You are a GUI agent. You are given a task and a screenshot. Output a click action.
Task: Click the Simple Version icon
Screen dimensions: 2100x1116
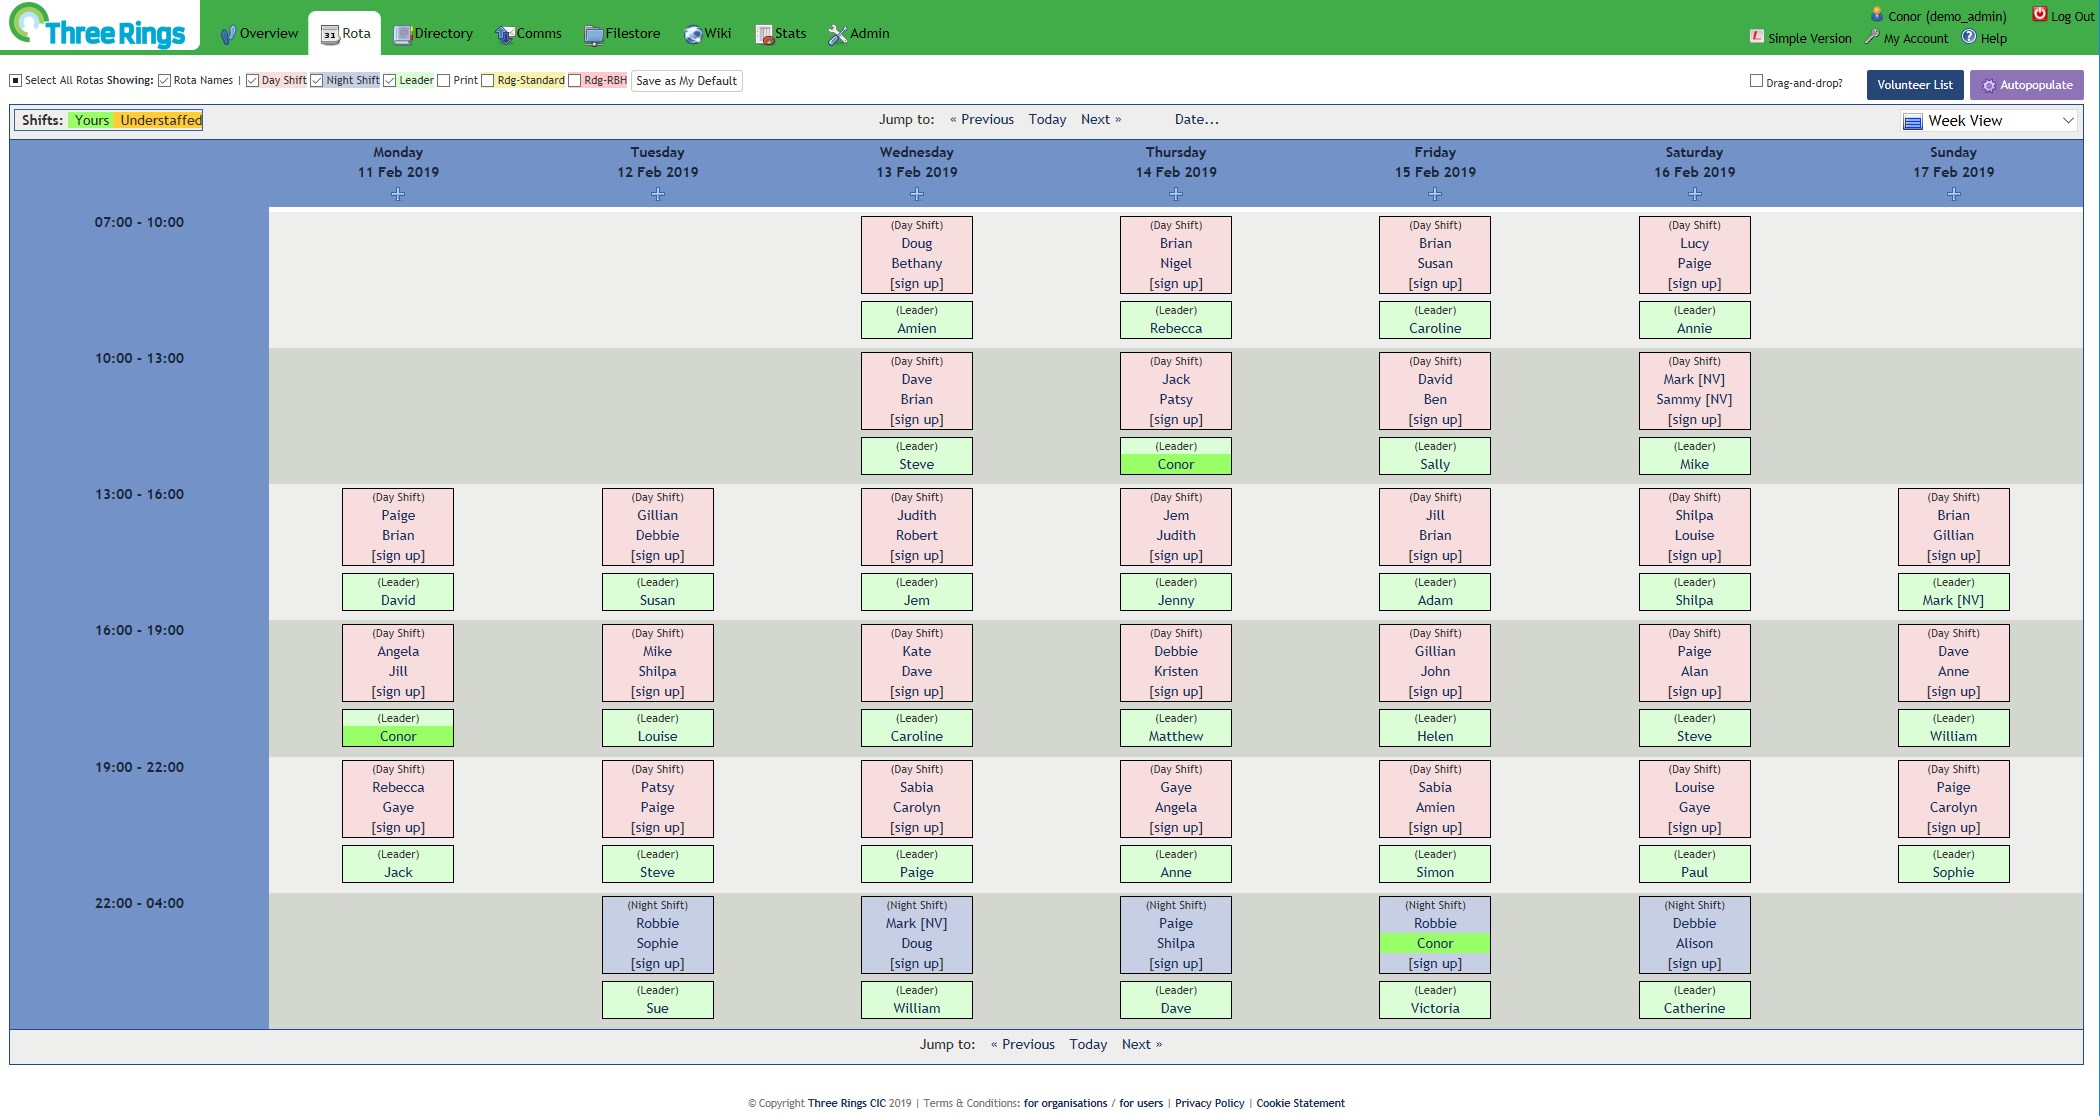coord(1756,37)
